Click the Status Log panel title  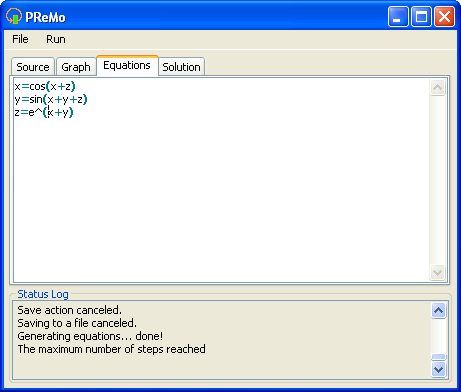(43, 294)
